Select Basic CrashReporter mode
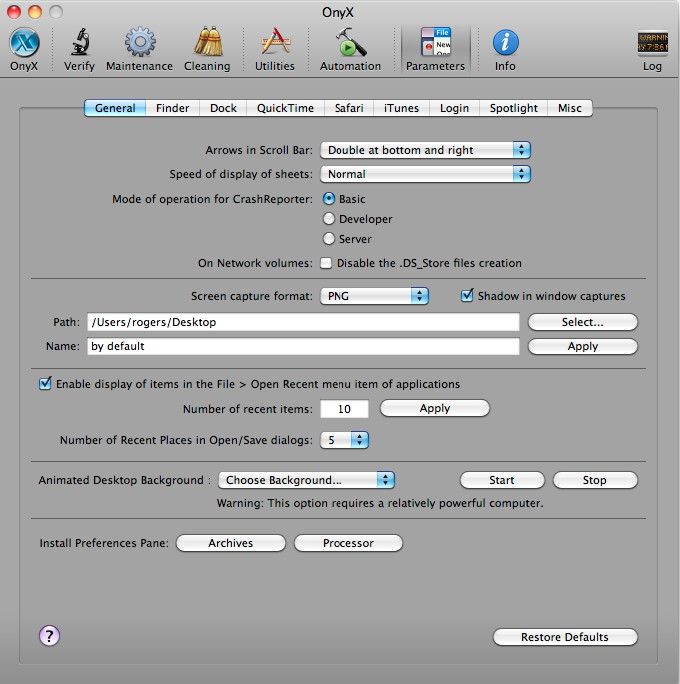680x684 pixels. (x=329, y=198)
